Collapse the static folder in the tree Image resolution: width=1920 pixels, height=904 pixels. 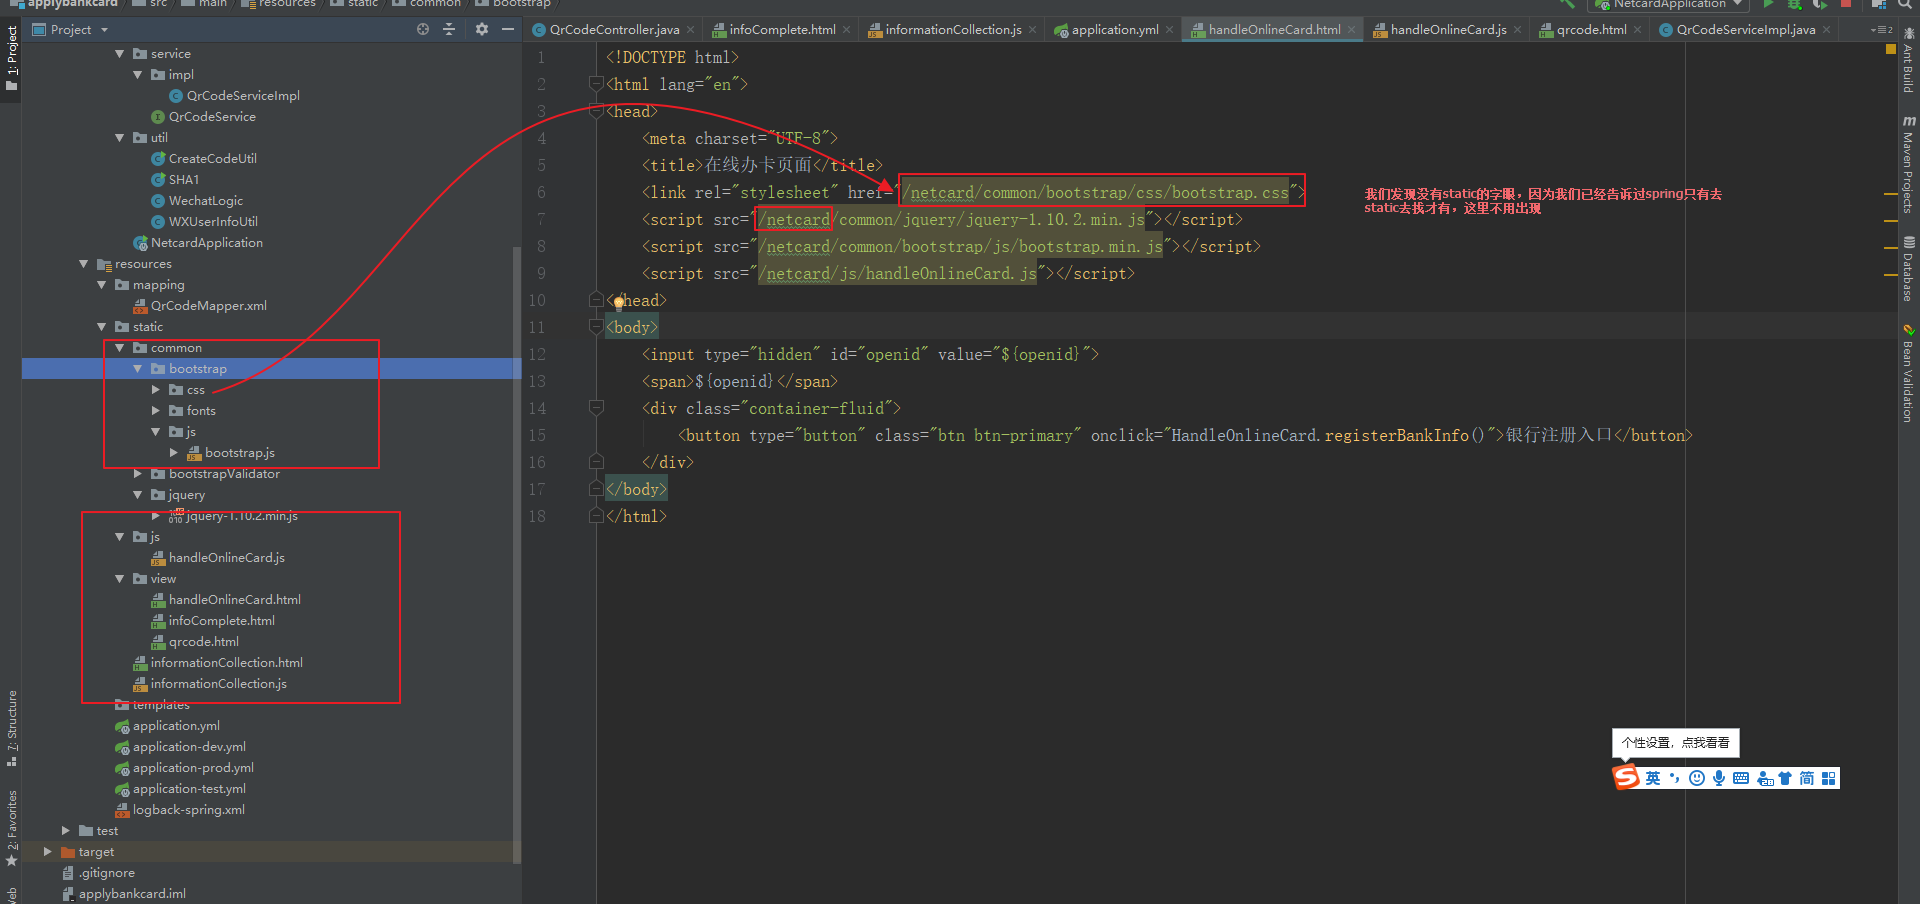coord(101,326)
